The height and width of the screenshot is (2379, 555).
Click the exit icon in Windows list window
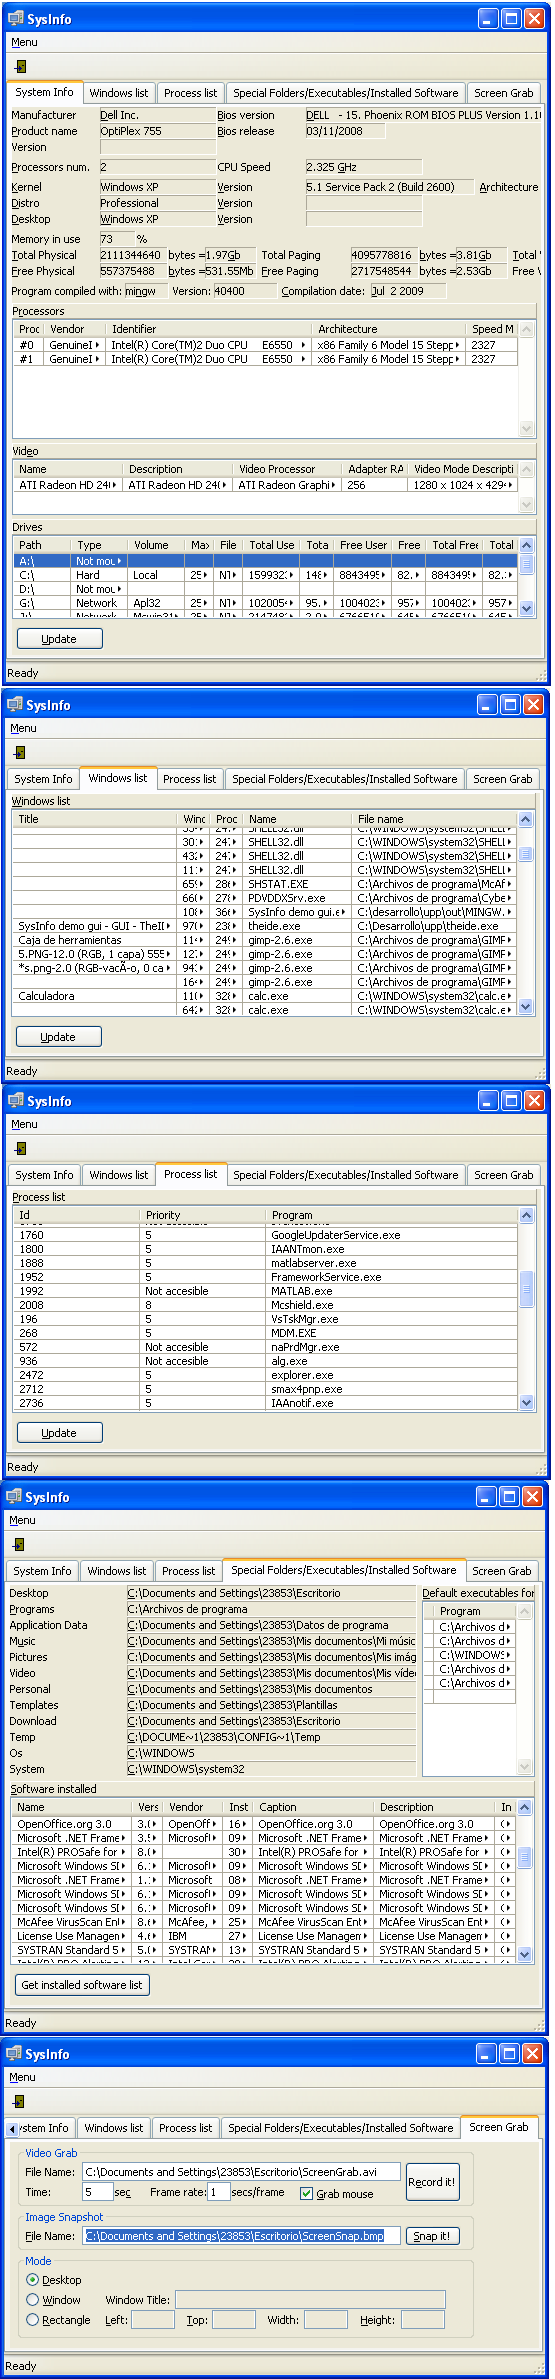[20, 753]
